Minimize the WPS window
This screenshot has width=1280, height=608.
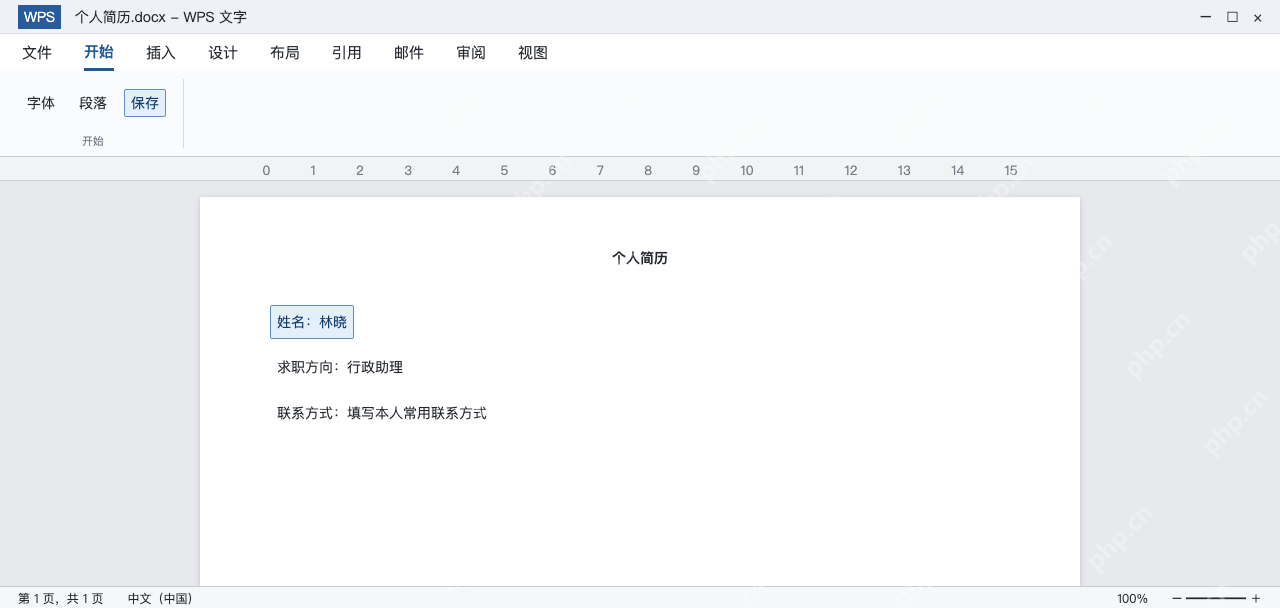(x=1206, y=17)
